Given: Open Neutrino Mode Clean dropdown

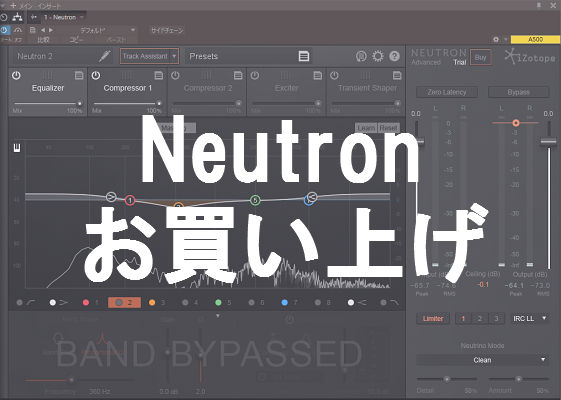Looking at the screenshot, I should [x=482, y=360].
